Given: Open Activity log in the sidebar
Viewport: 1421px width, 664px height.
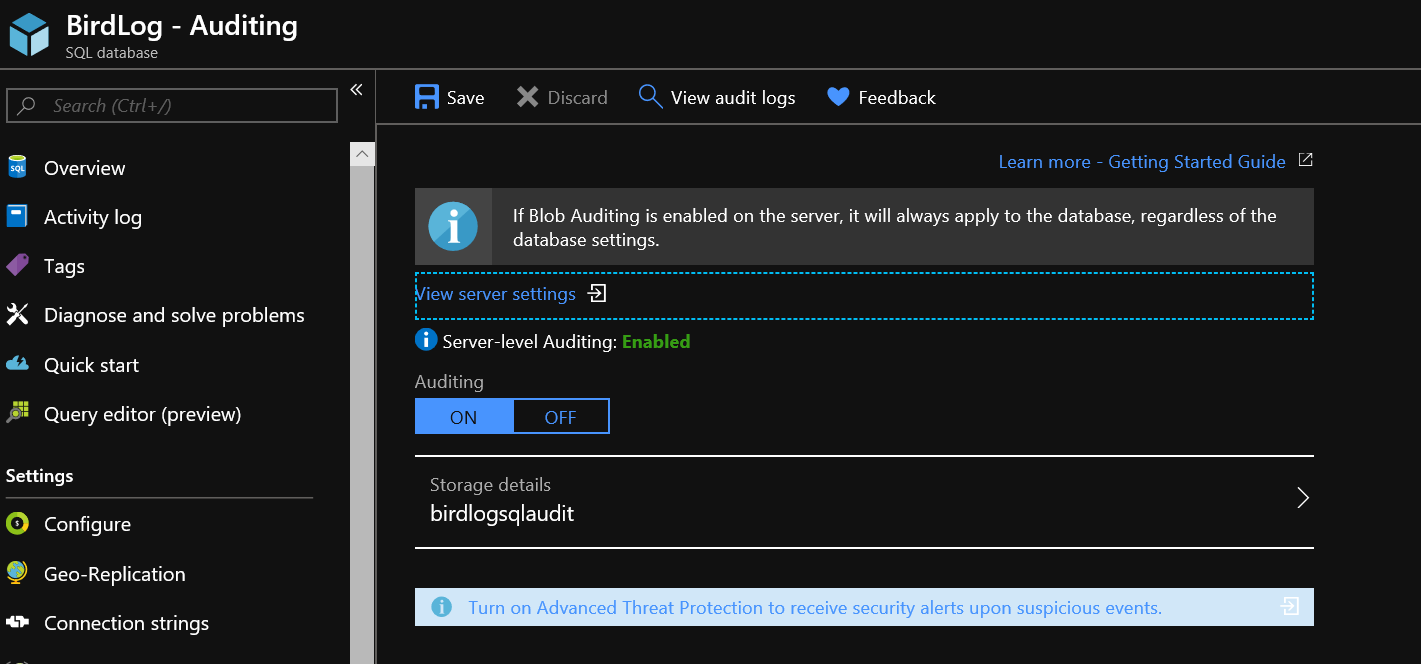Looking at the screenshot, I should click(93, 217).
